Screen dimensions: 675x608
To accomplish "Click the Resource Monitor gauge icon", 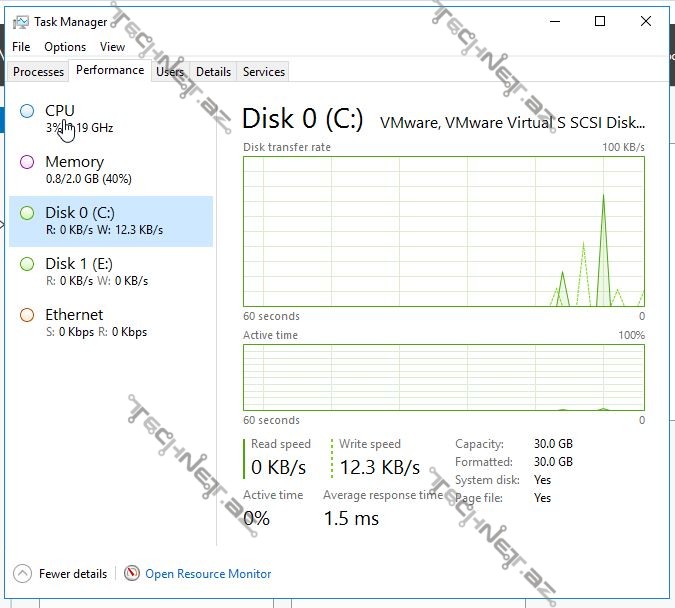I will tap(132, 574).
